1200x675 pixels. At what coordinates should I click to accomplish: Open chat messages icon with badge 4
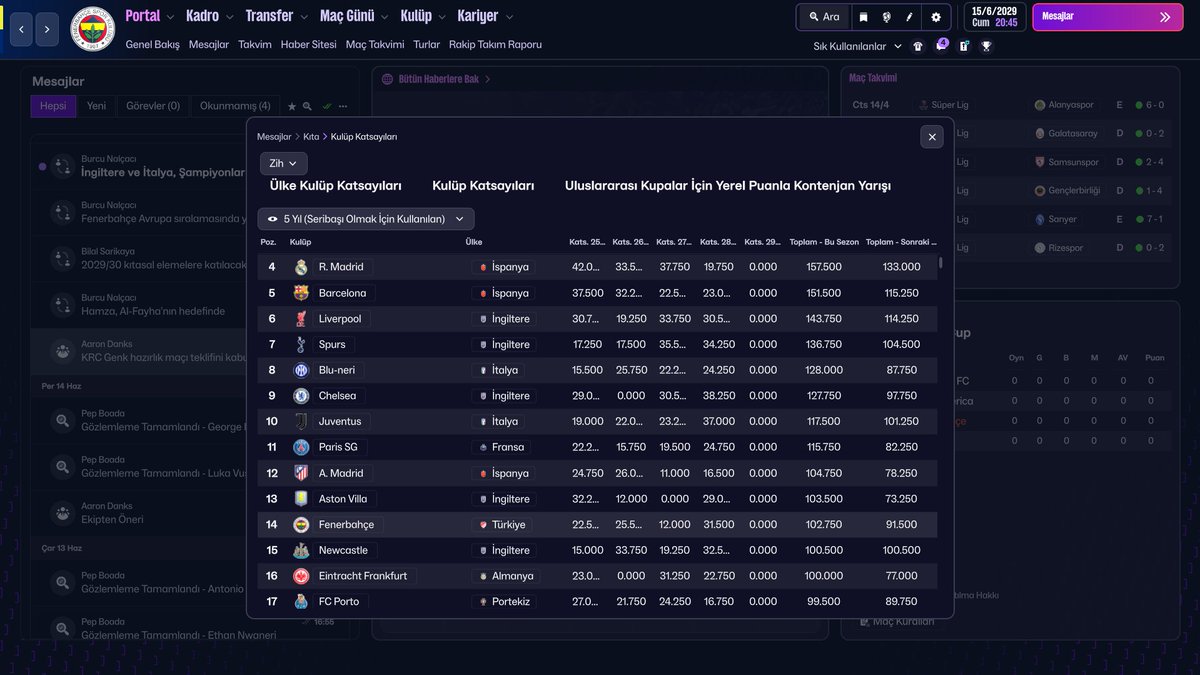(x=941, y=46)
